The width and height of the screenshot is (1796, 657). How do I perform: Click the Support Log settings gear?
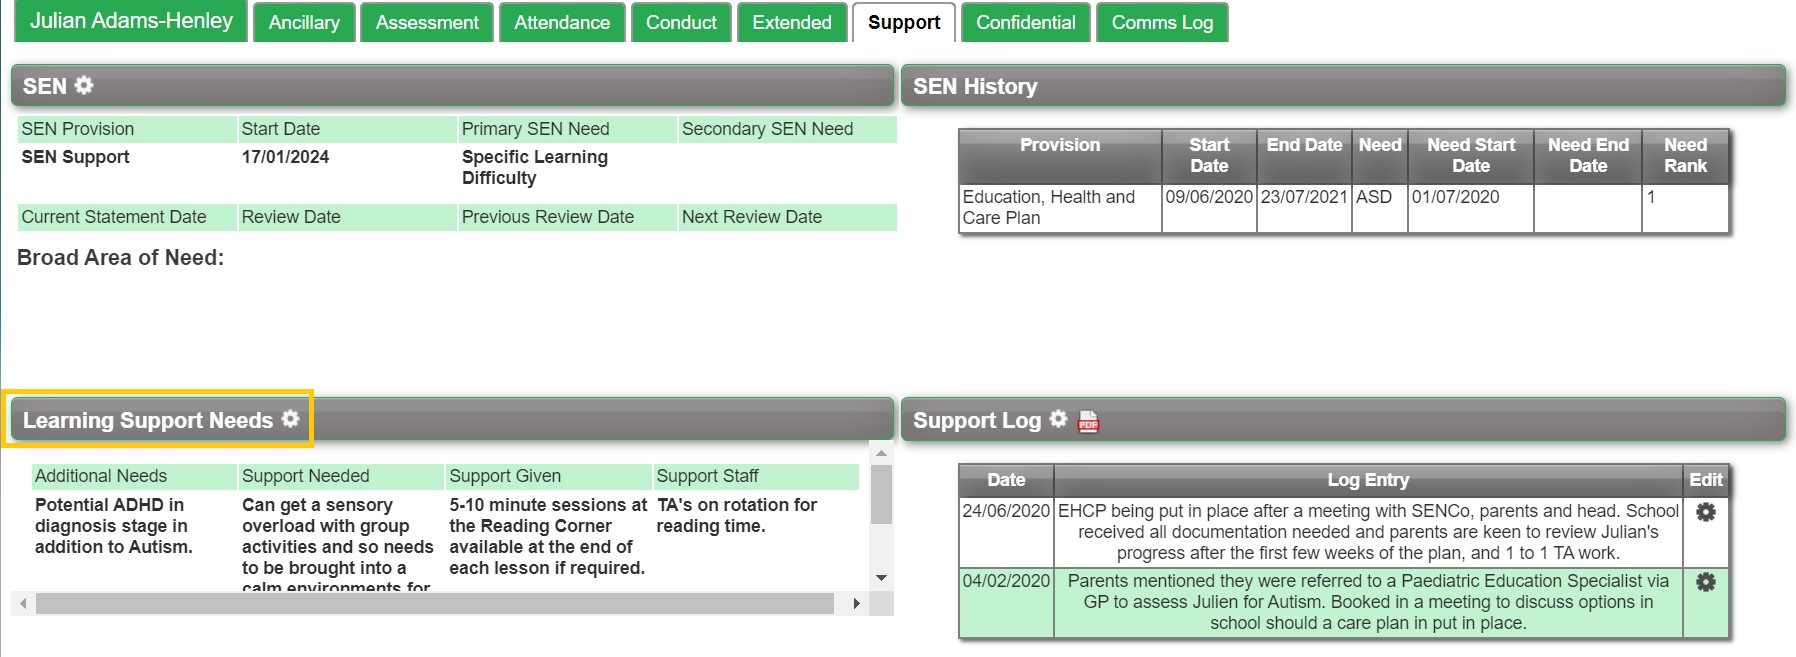[1058, 419]
